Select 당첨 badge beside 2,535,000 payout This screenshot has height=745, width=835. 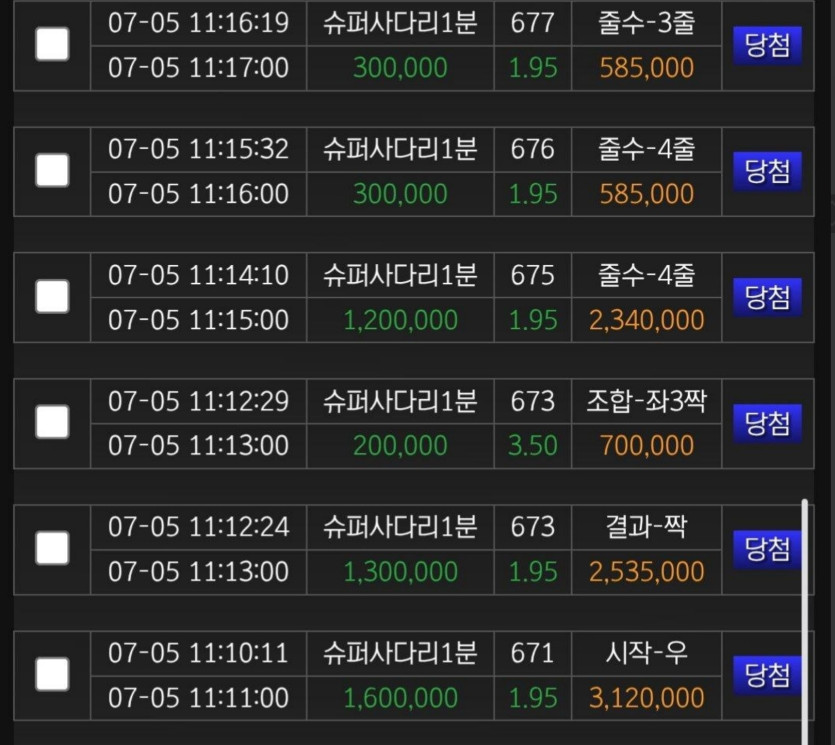click(767, 550)
